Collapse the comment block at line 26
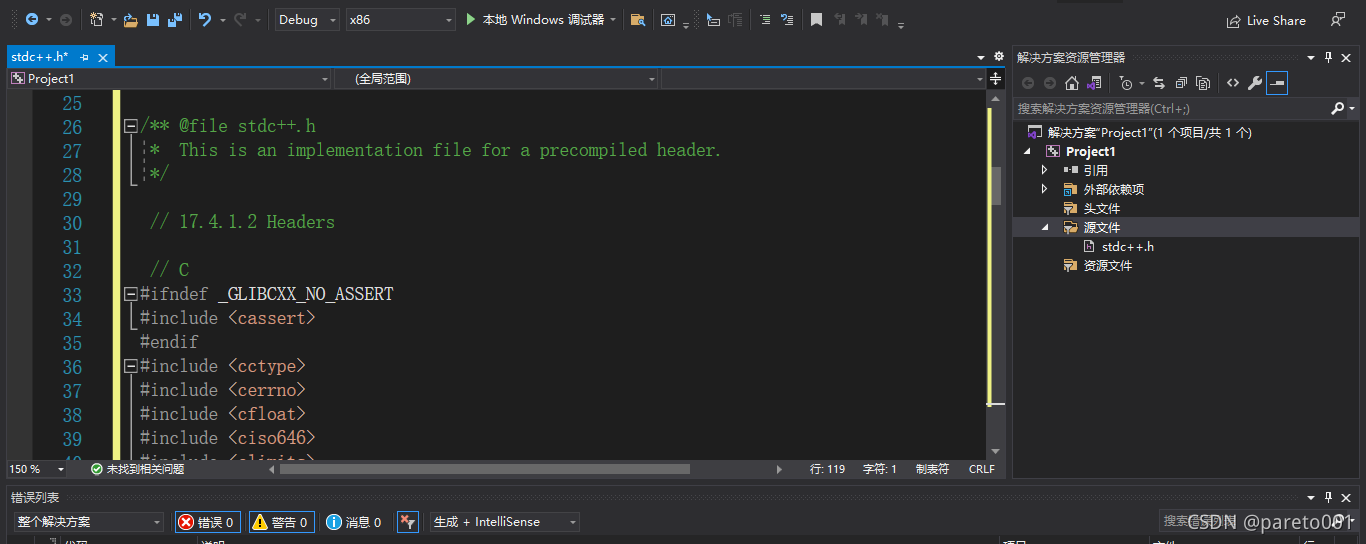This screenshot has height=544, width=1366. (x=130, y=126)
